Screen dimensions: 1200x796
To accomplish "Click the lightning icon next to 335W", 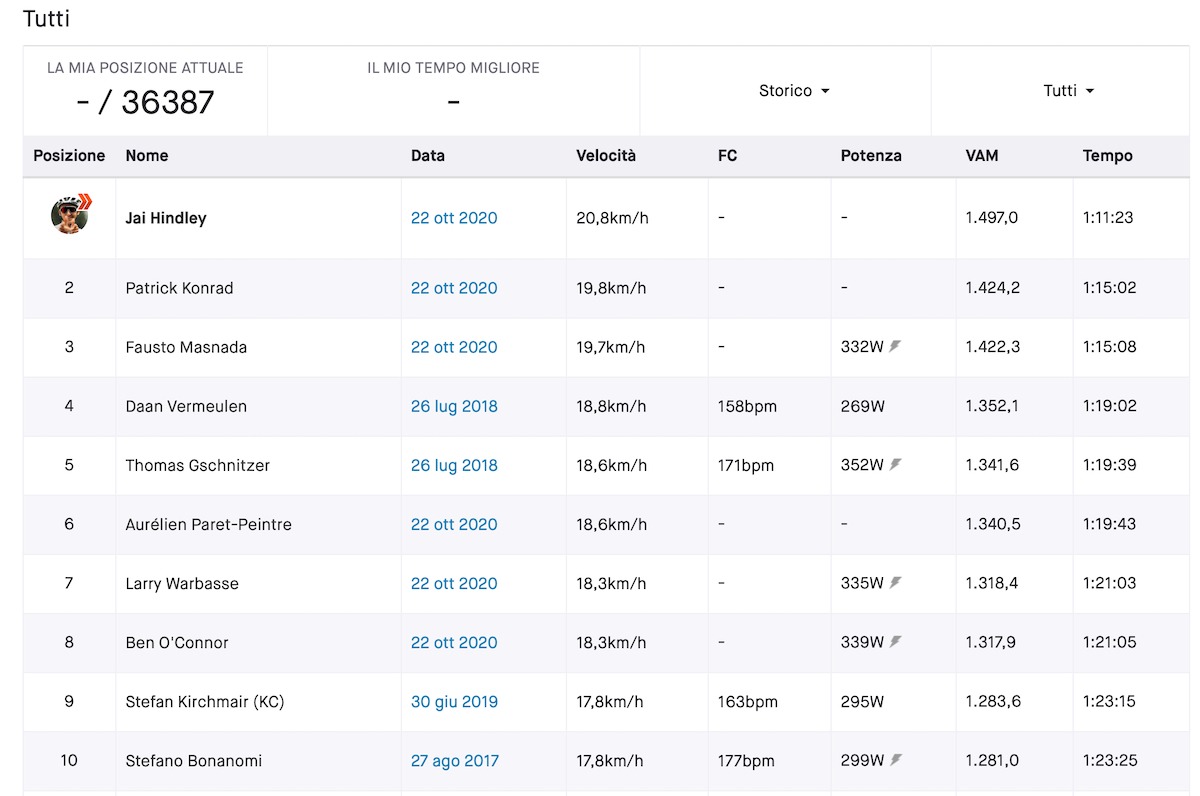I will click(x=896, y=583).
